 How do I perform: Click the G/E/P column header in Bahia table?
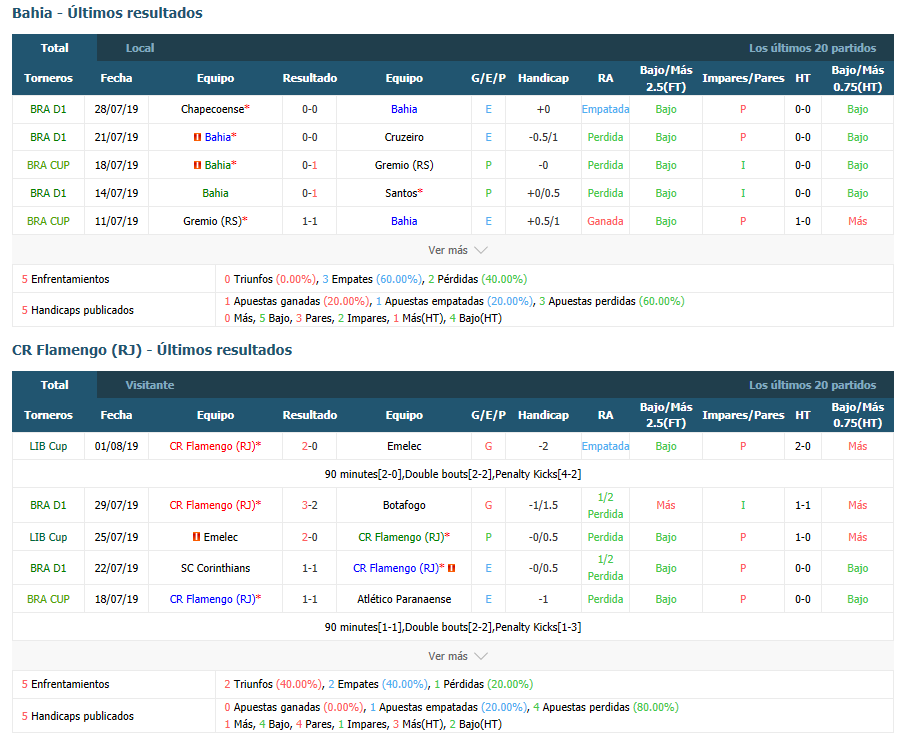(488, 78)
